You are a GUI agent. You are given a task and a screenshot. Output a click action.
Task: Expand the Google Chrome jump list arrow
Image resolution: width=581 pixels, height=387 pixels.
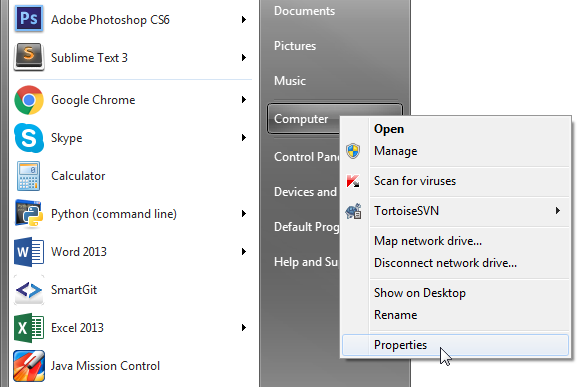tap(243, 99)
